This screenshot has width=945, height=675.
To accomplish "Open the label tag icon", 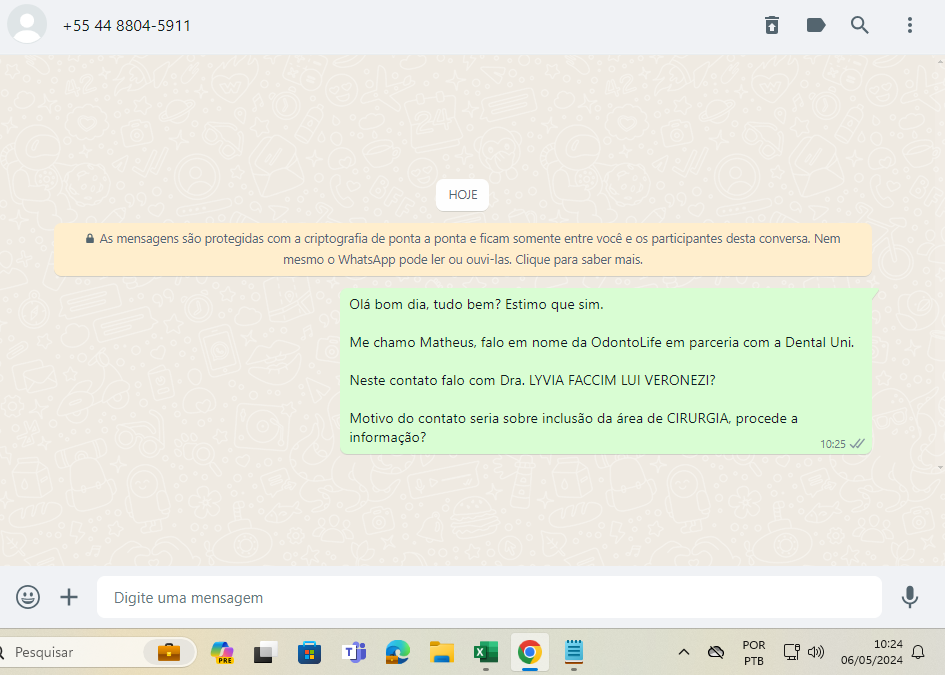I will (815, 25).
